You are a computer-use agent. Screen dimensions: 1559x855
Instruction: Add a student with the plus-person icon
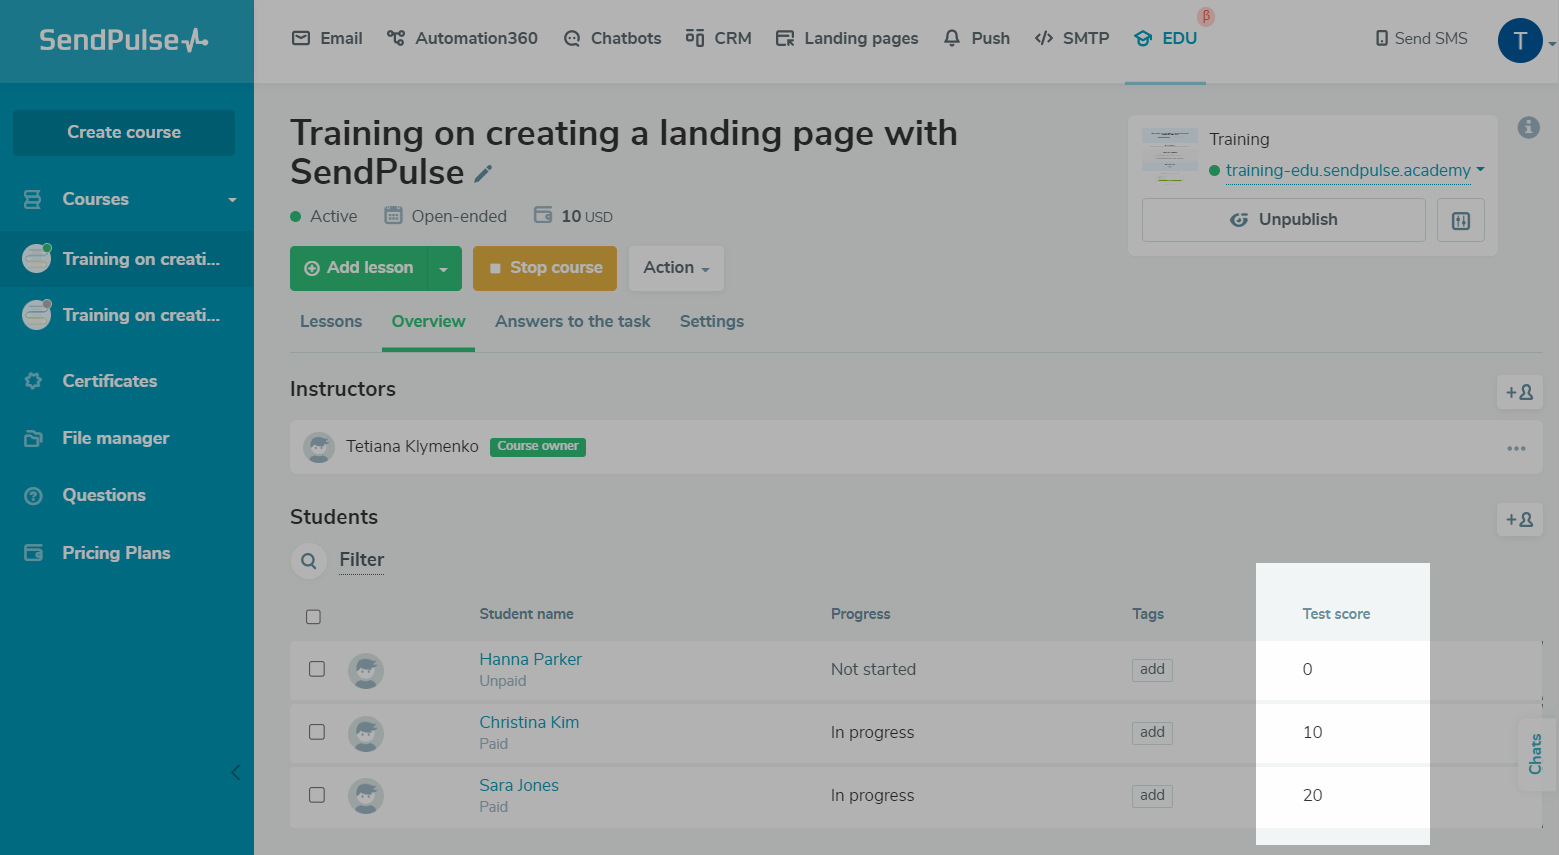pyautogui.click(x=1520, y=519)
